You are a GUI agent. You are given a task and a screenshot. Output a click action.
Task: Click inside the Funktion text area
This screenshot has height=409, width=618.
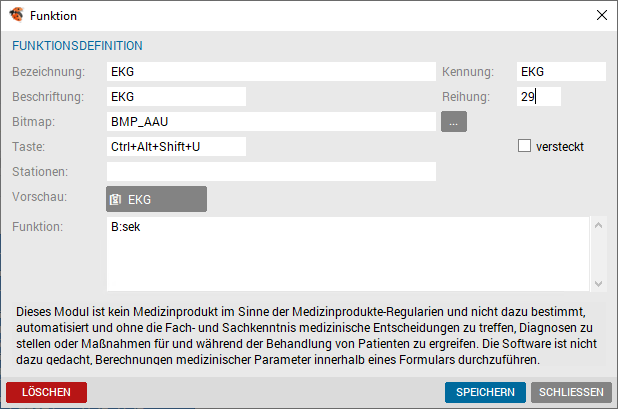pos(348,254)
